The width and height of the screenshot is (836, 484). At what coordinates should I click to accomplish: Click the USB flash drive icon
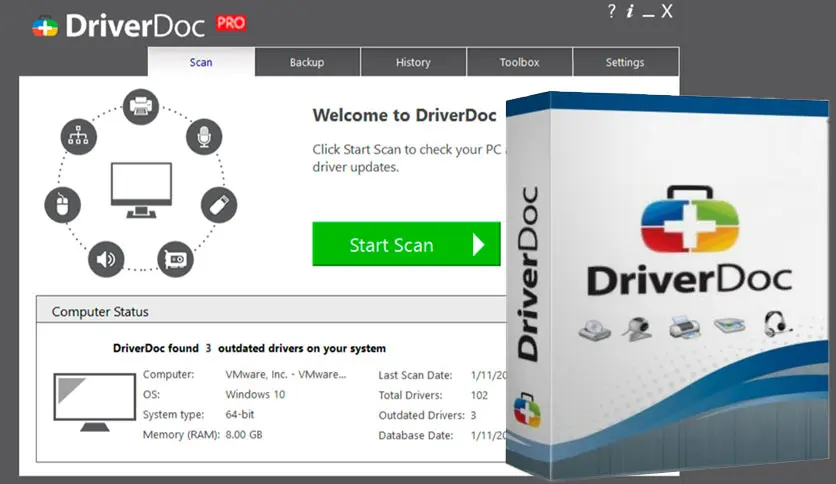[x=219, y=205]
